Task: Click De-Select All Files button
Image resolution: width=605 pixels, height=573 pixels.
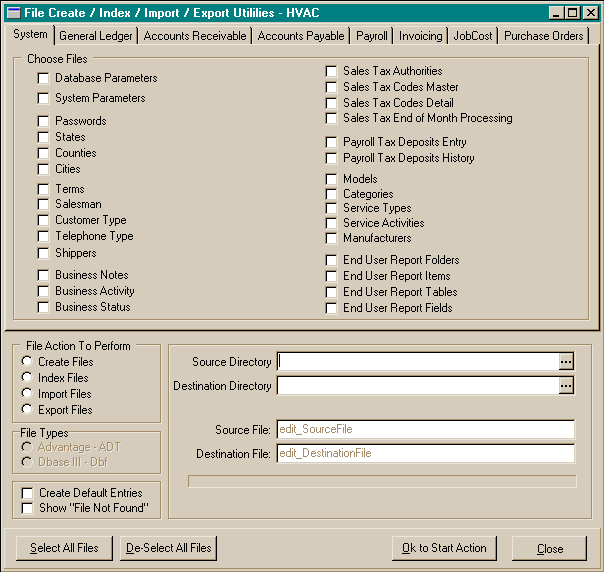Action: pos(168,548)
